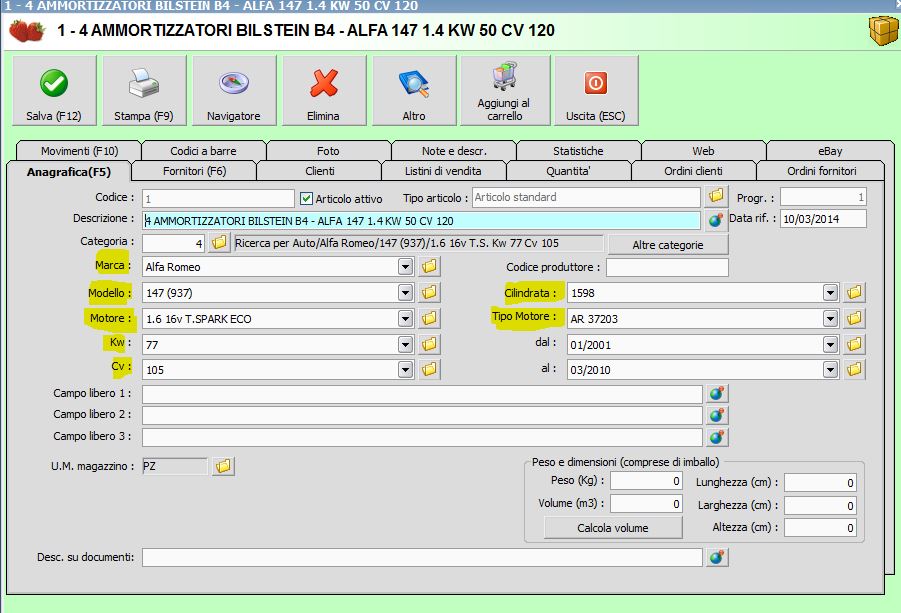Open folder lookup next to dal date
Viewport: 901px width, 613px height.
[854, 344]
